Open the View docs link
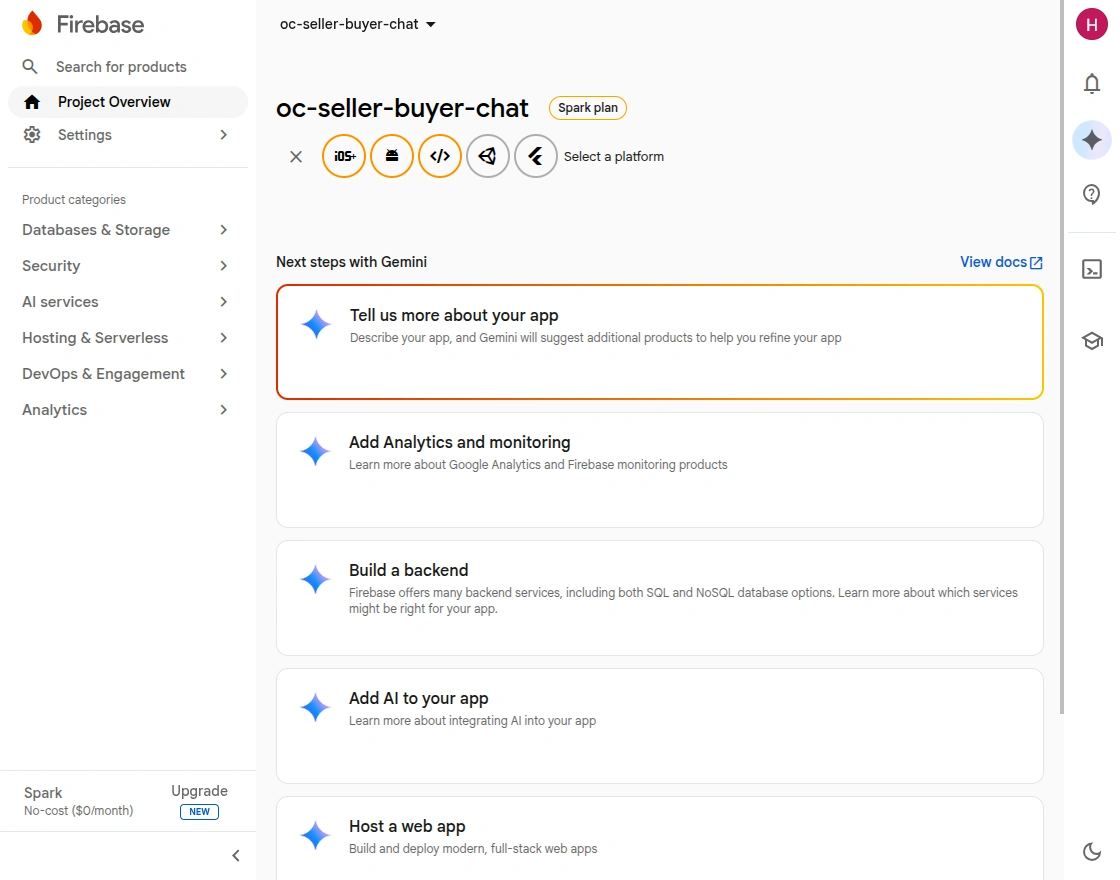The width and height of the screenshot is (1120, 880). [x=1001, y=262]
